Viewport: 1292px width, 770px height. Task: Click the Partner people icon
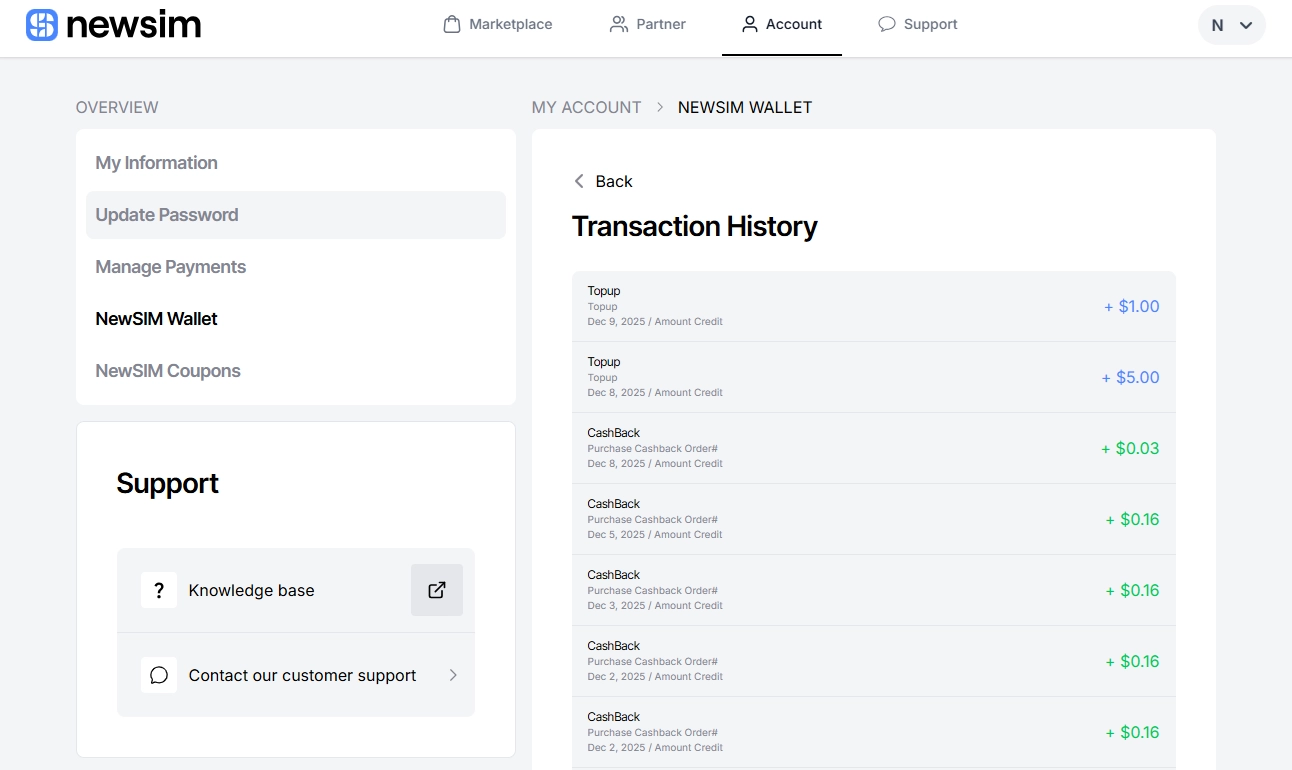[619, 24]
